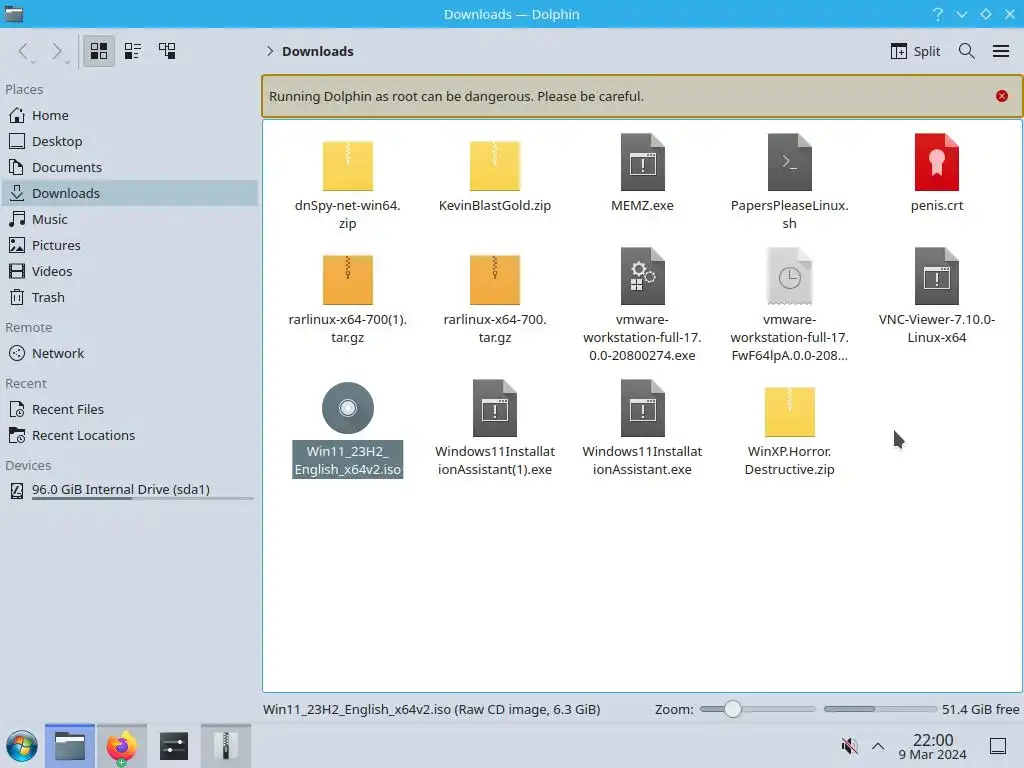Open the hamburger menu
The image size is (1024, 768).
pyautogui.click(x=1001, y=51)
